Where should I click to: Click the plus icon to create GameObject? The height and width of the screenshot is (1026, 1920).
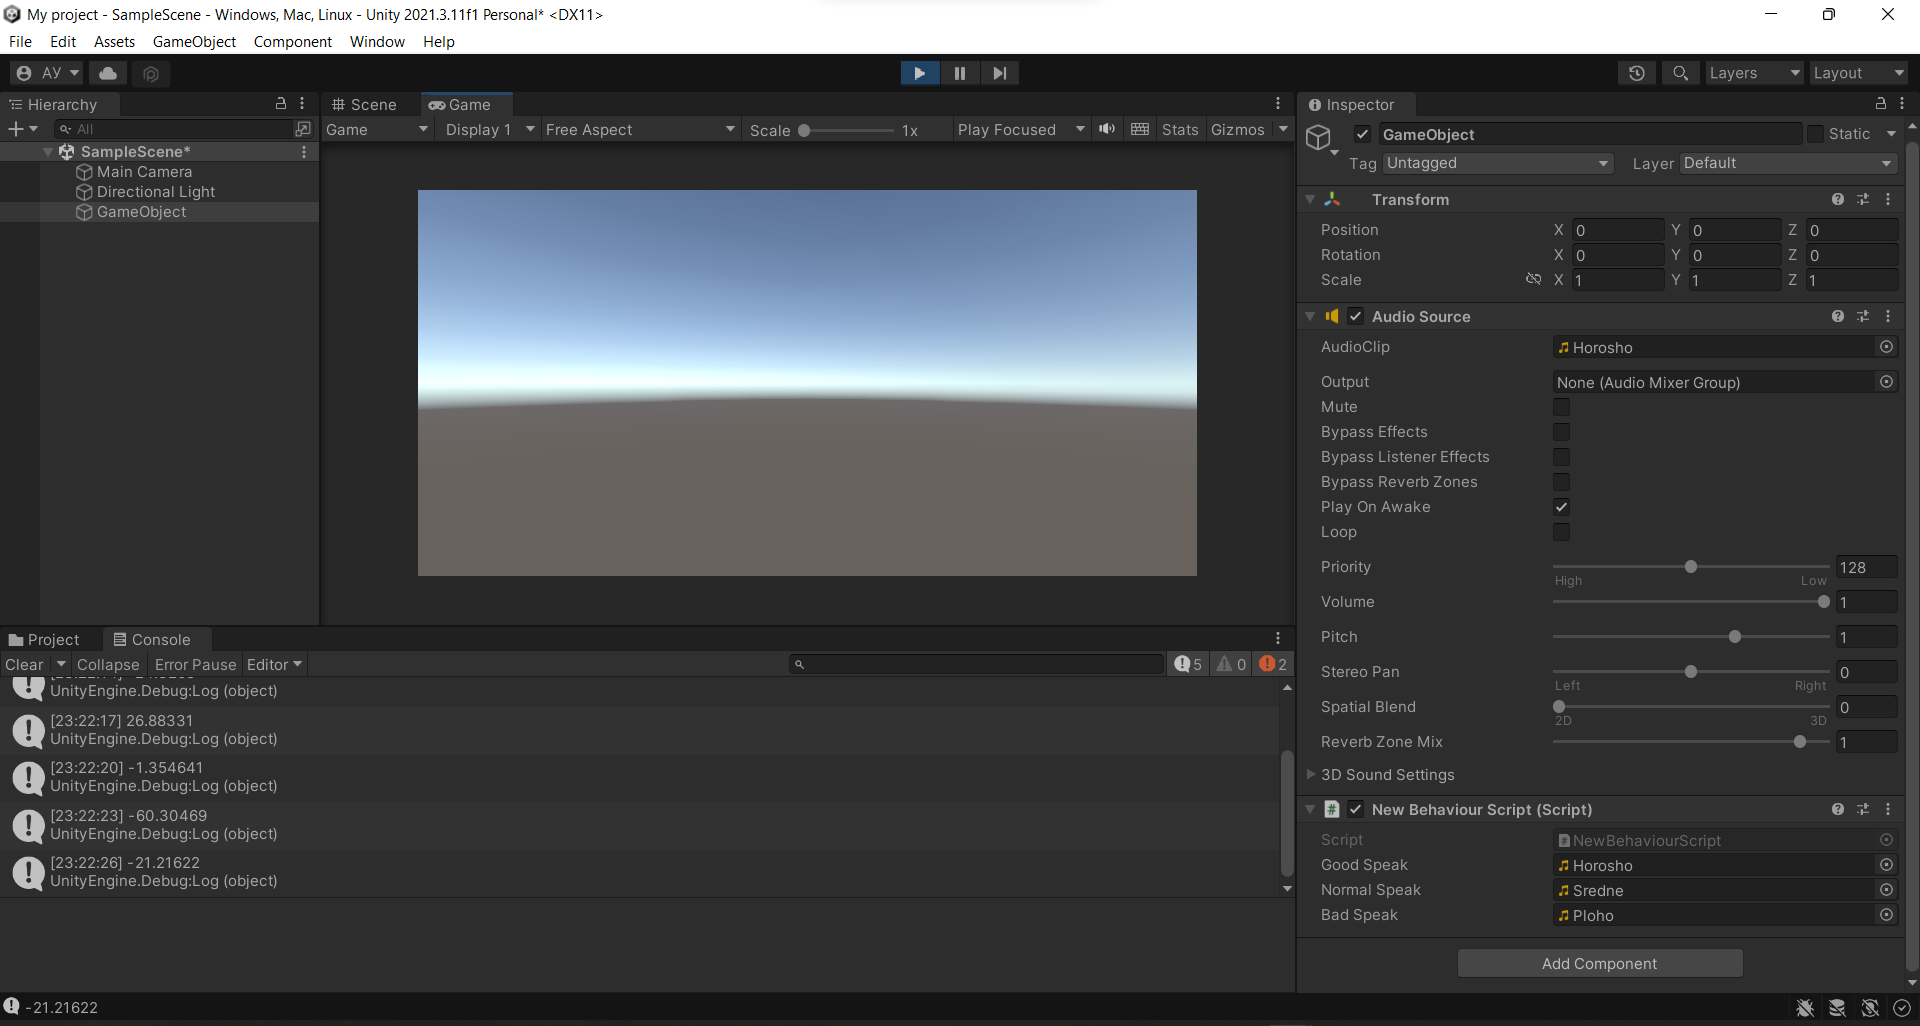(x=15, y=128)
